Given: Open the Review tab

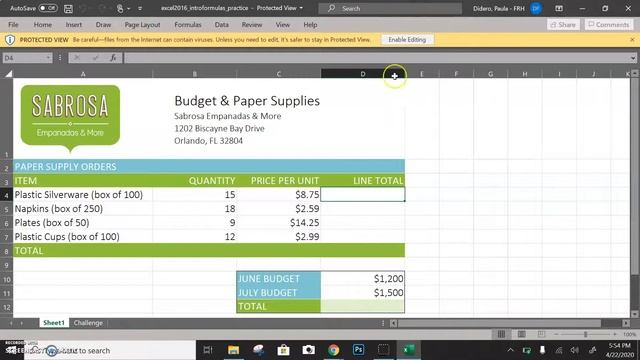Looking at the screenshot, I should [252, 25].
